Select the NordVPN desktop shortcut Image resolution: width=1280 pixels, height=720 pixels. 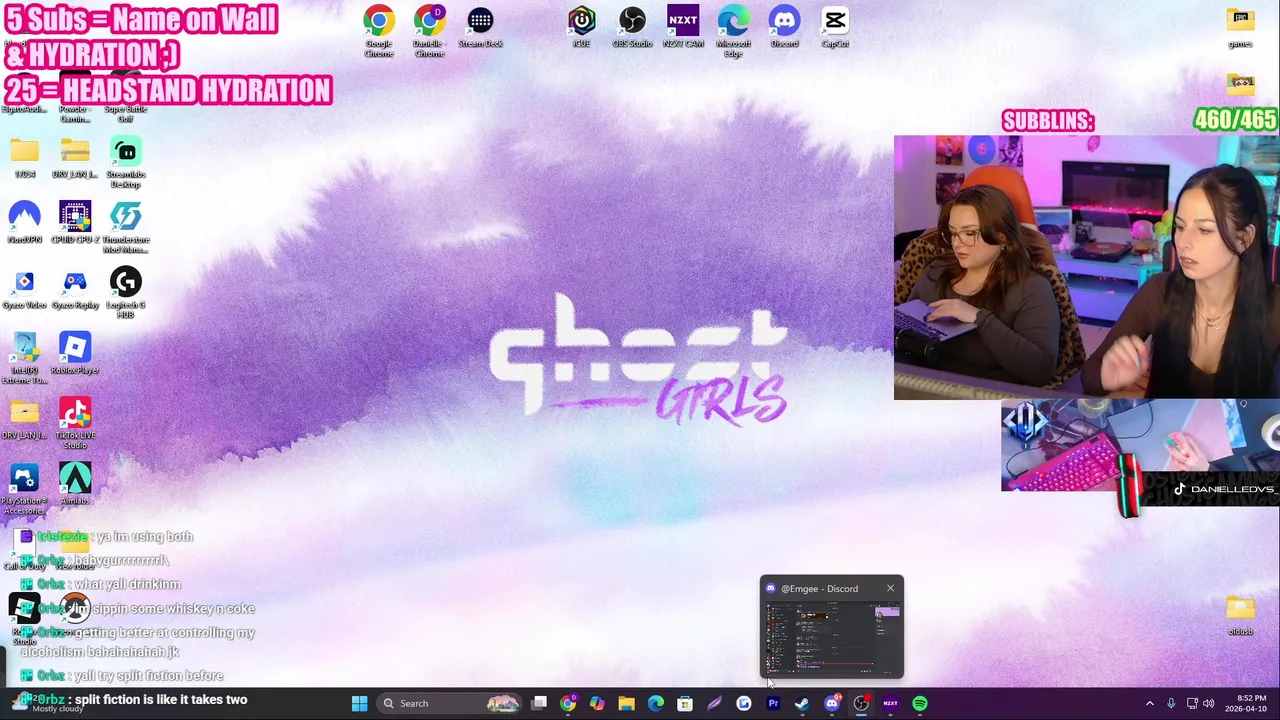pos(24,222)
